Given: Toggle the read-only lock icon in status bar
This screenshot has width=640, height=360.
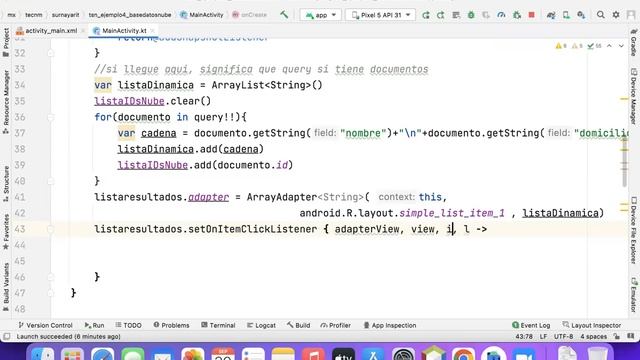Looking at the screenshot, I should pyautogui.click(x=617, y=337).
